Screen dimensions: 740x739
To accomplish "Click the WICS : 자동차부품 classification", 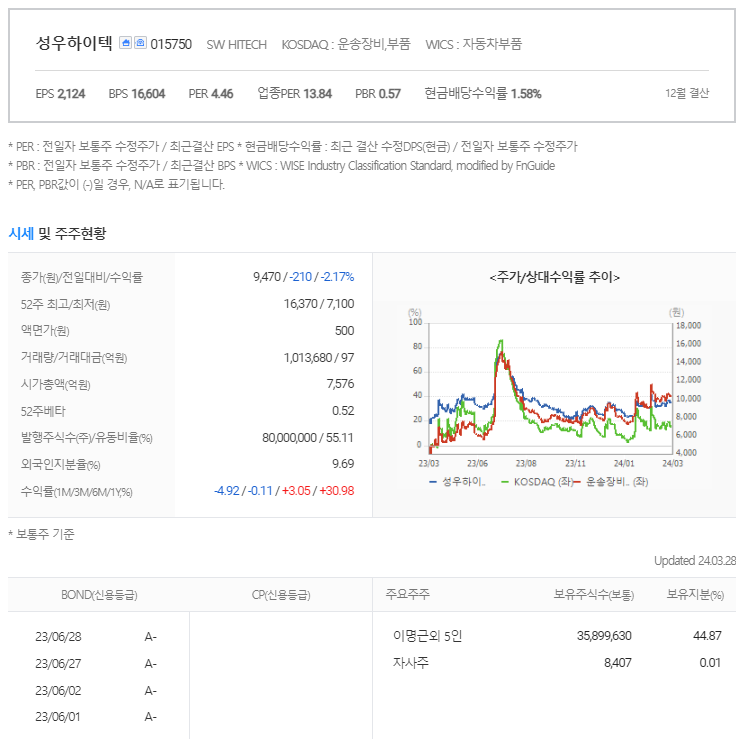I will [x=473, y=44].
